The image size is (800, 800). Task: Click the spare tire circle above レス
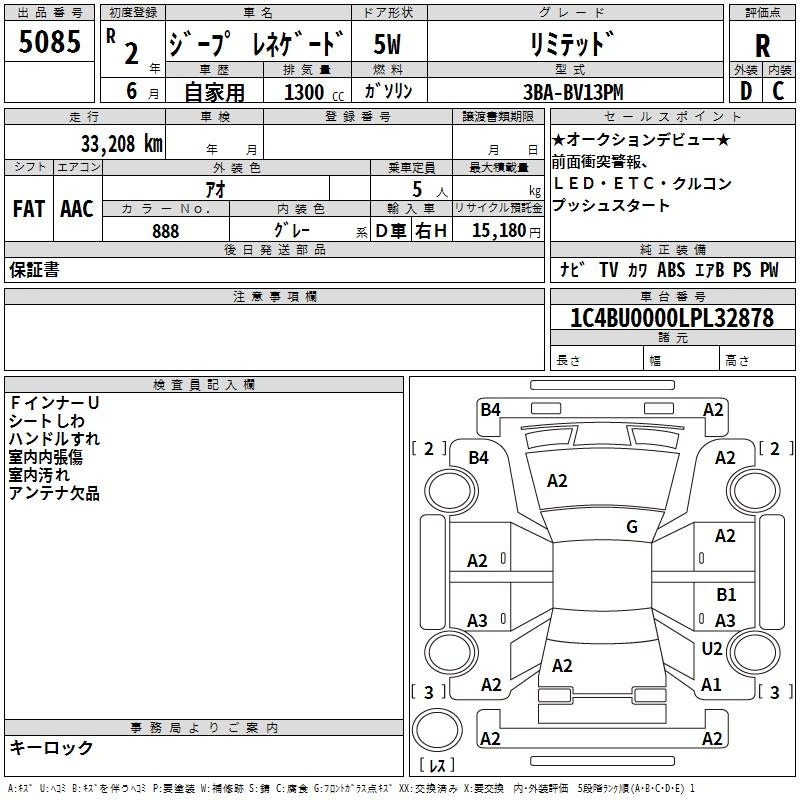437,730
